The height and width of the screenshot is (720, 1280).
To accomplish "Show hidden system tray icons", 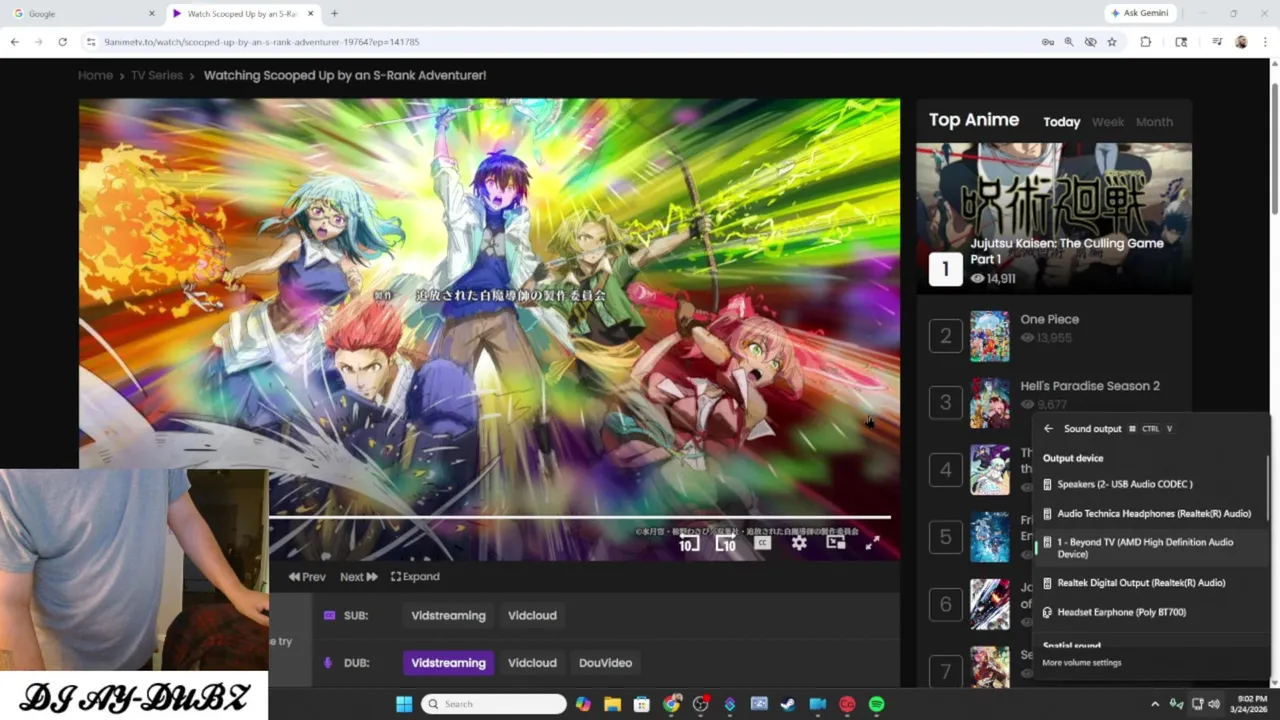I will (x=1154, y=704).
